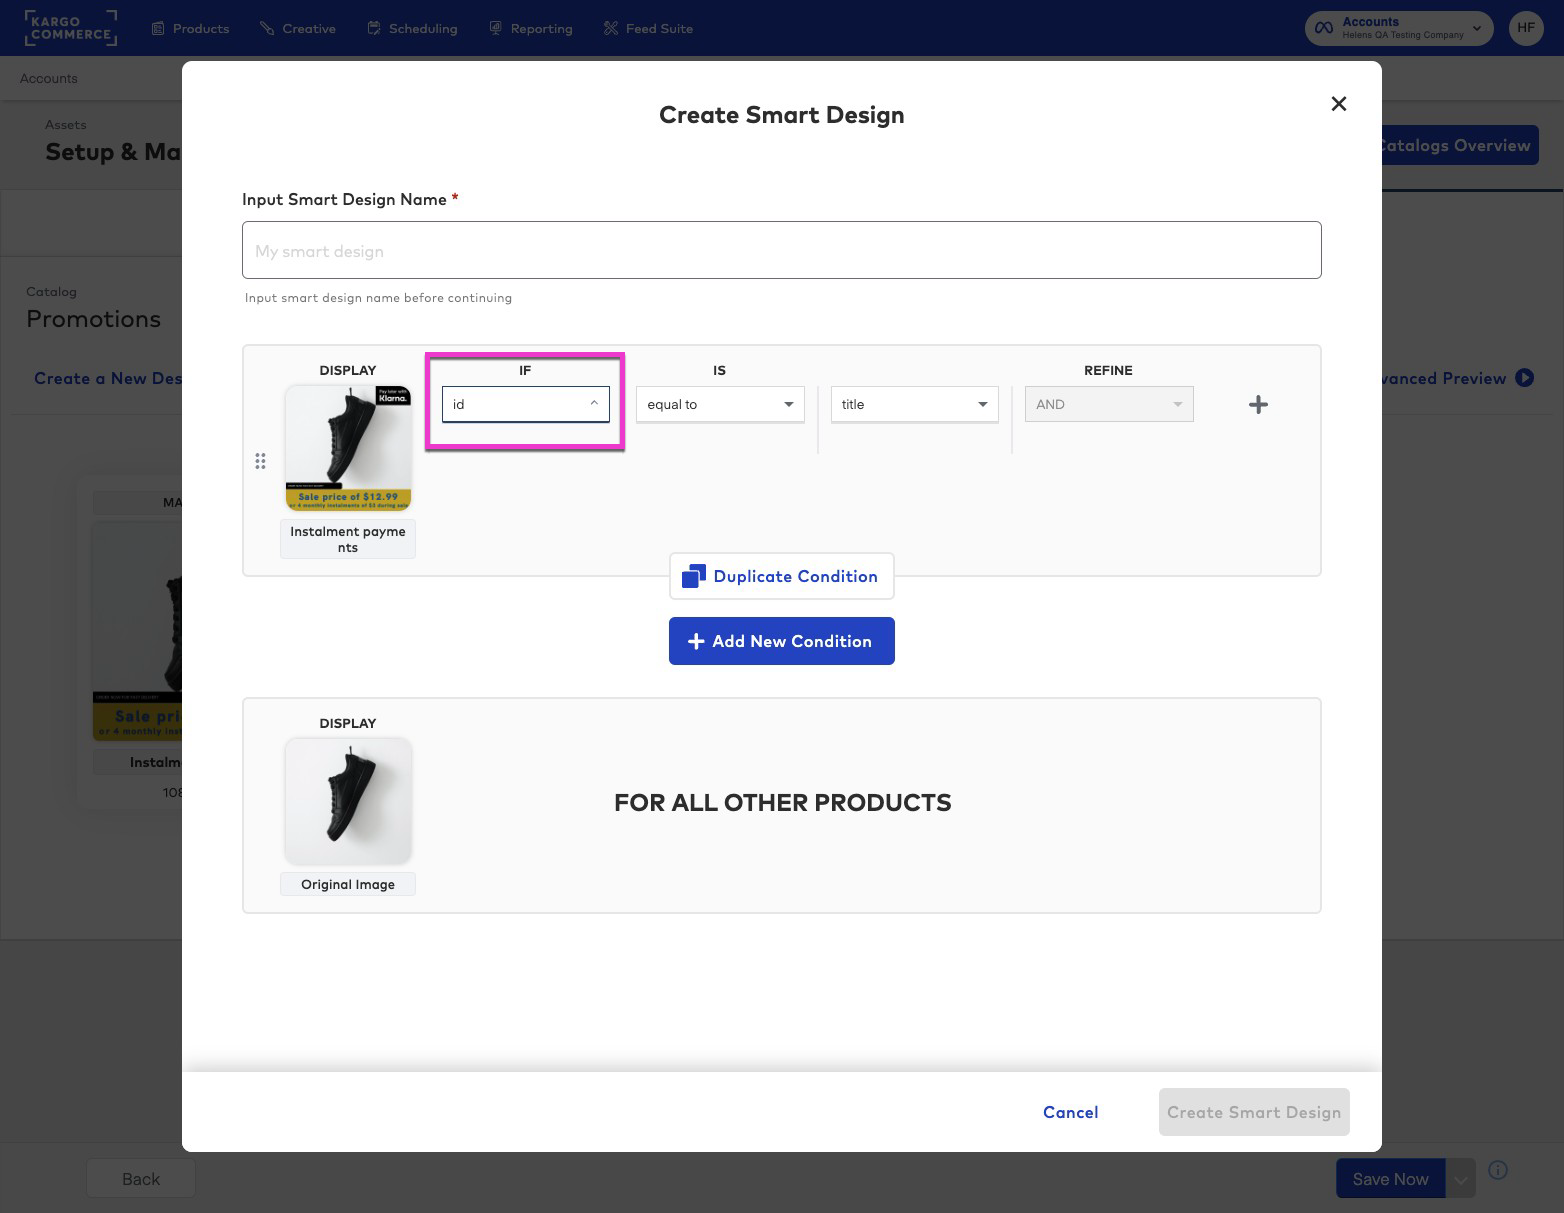Image resolution: width=1564 pixels, height=1213 pixels.
Task: Expand the 'title' value dropdown
Action: 913,404
